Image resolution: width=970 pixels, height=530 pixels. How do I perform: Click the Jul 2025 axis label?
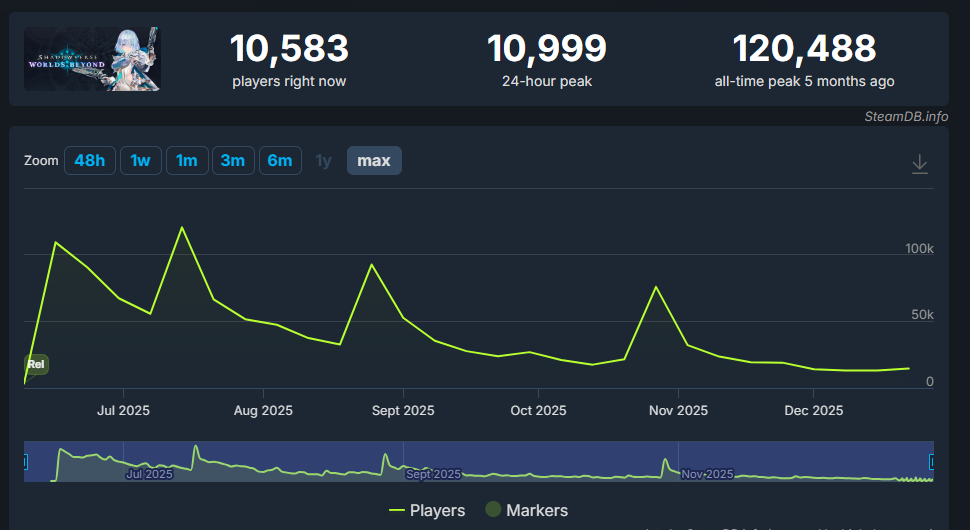(x=123, y=411)
